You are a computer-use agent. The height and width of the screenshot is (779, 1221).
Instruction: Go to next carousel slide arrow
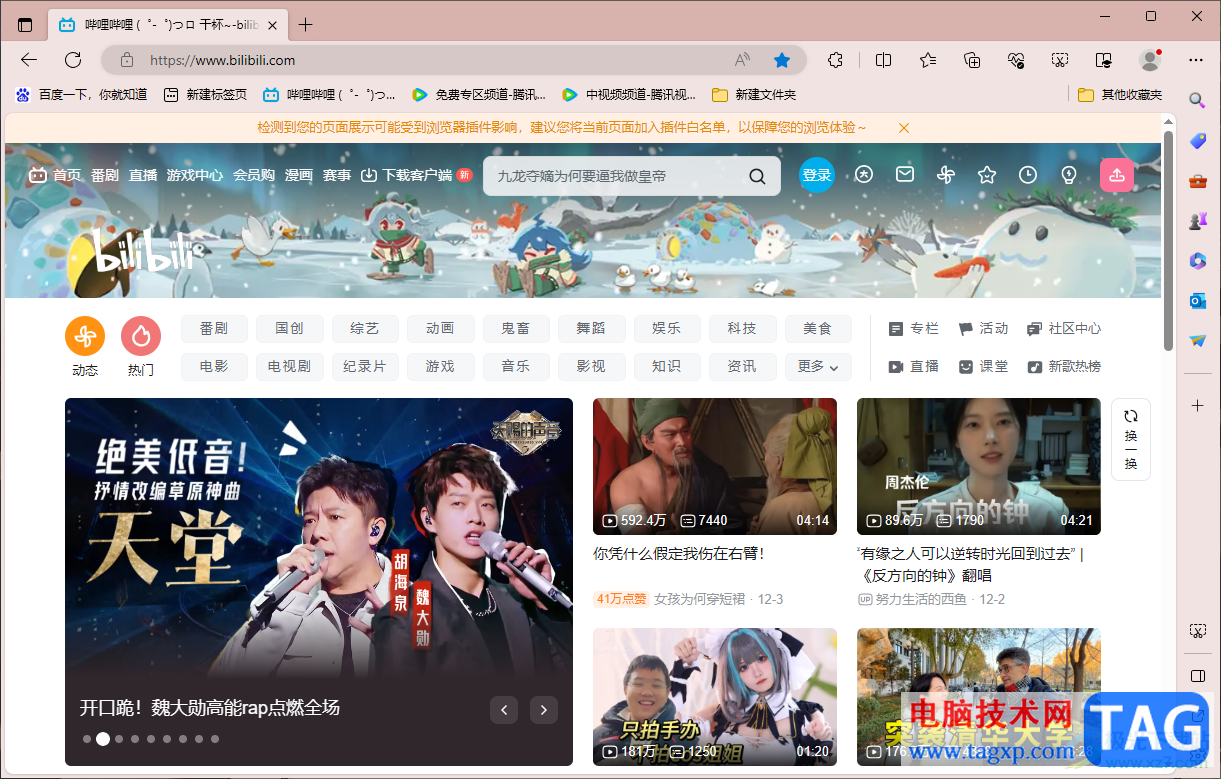543,710
